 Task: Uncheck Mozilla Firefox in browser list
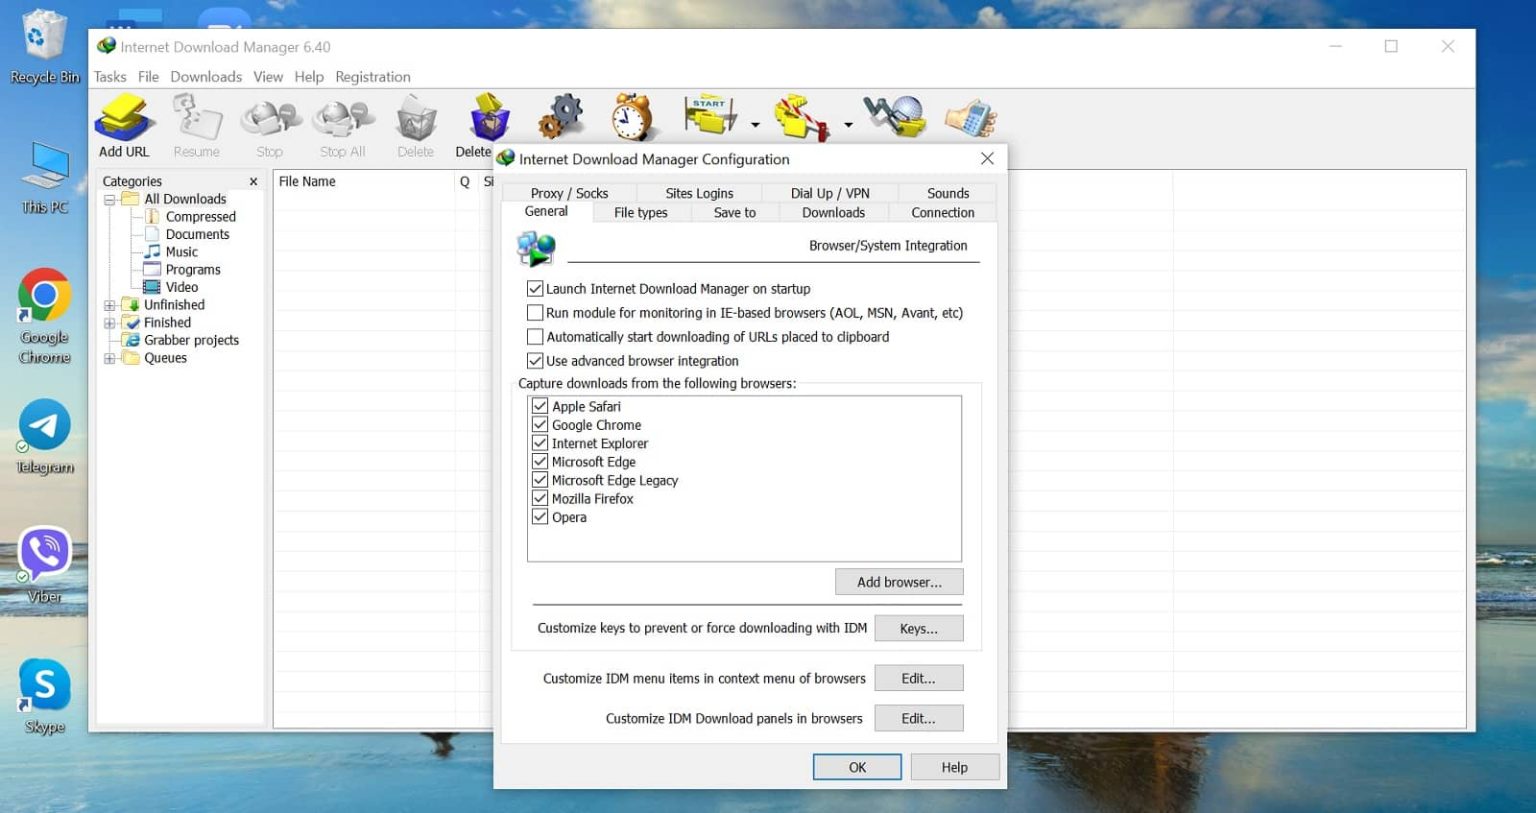pos(540,499)
